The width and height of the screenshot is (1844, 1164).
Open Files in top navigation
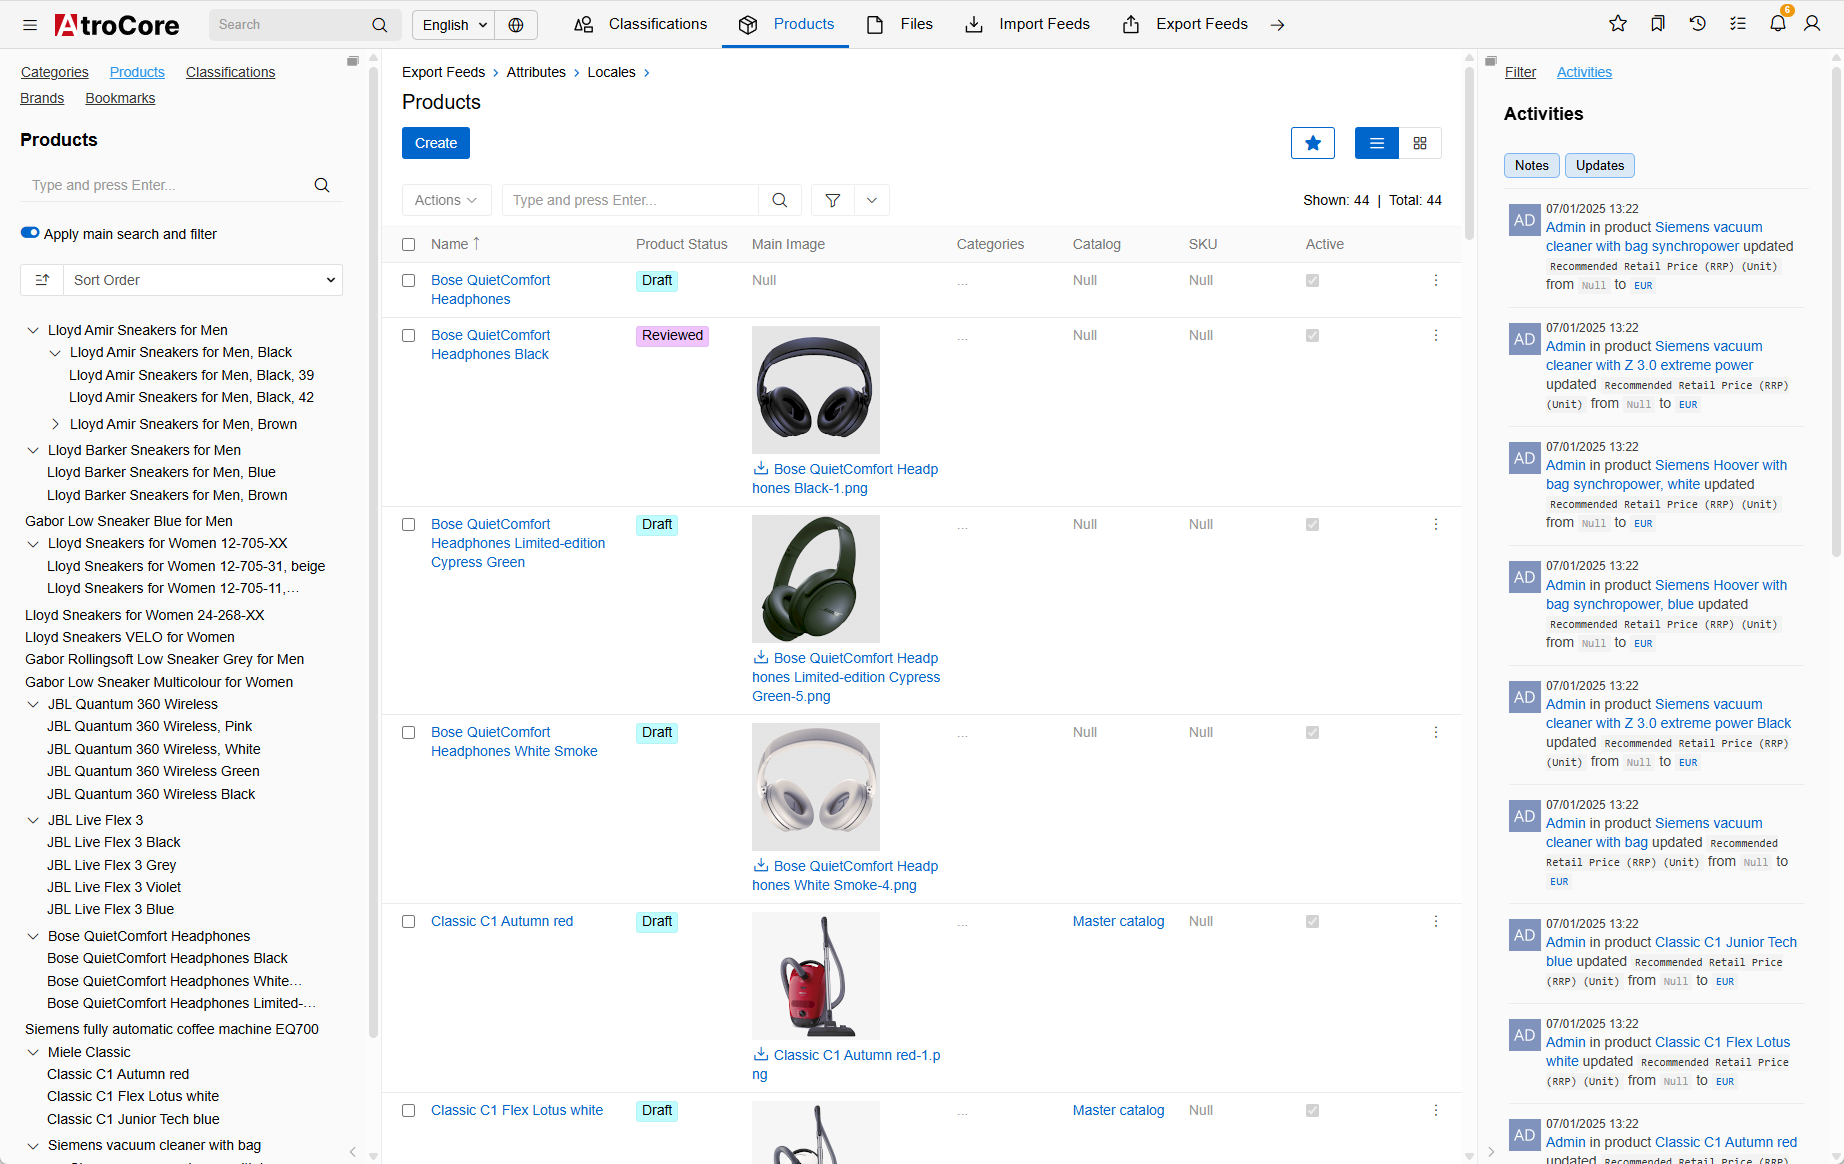(x=899, y=24)
